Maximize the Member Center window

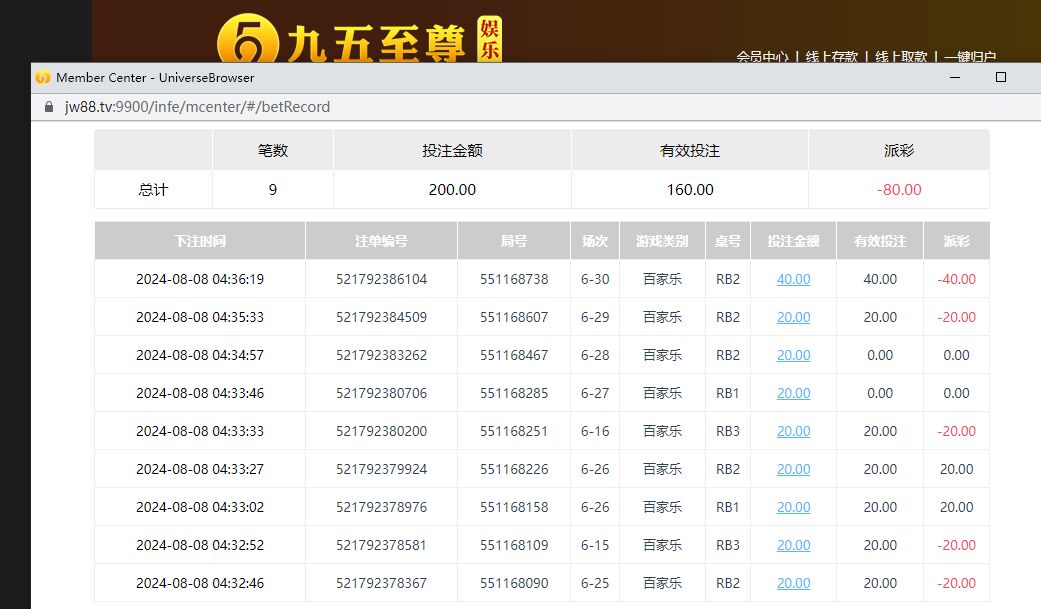click(x=1000, y=77)
